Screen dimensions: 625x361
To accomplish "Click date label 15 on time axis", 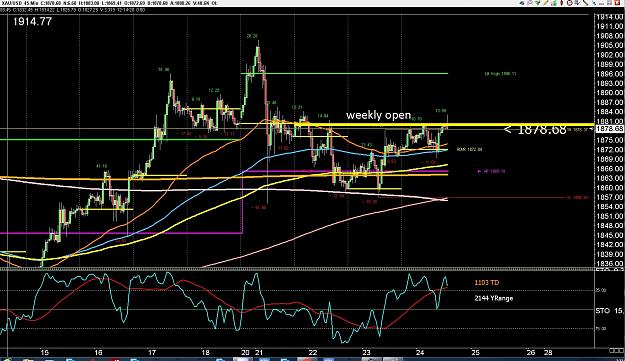I will pos(45,352).
